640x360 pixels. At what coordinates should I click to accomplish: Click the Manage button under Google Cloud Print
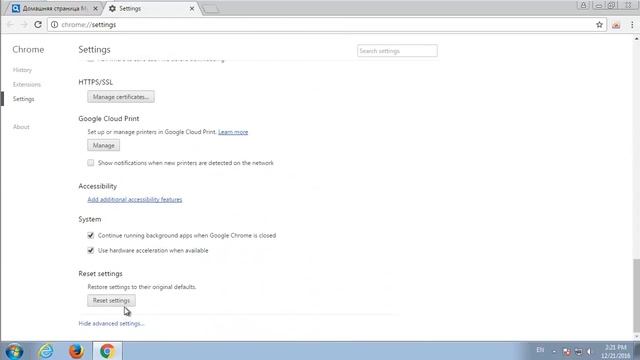pos(103,145)
